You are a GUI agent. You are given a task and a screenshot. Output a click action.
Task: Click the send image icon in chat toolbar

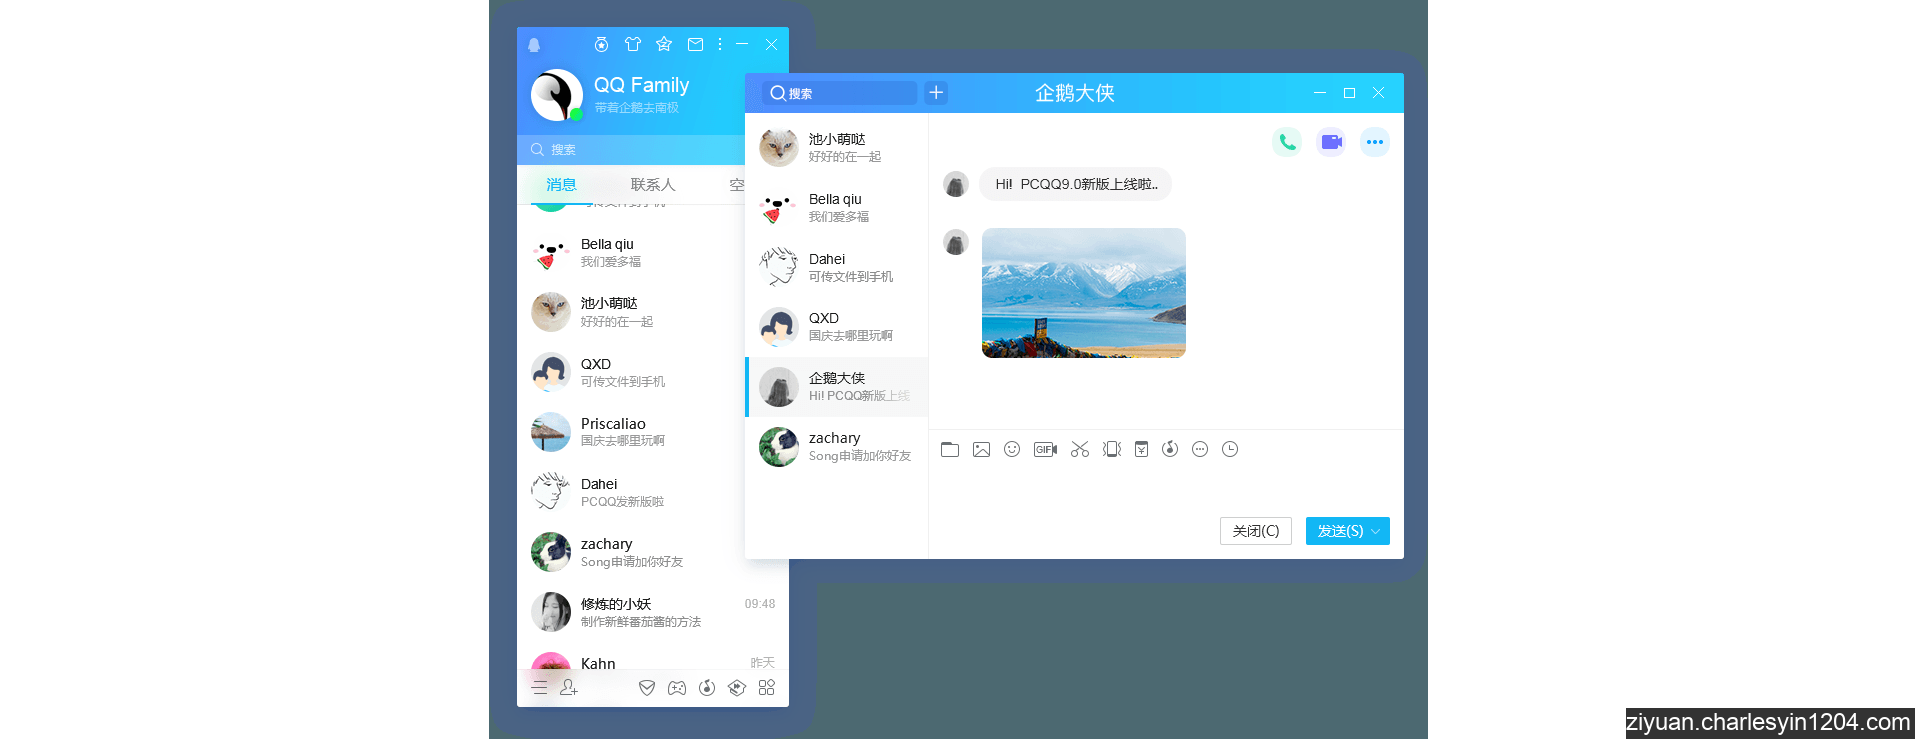tap(981, 449)
